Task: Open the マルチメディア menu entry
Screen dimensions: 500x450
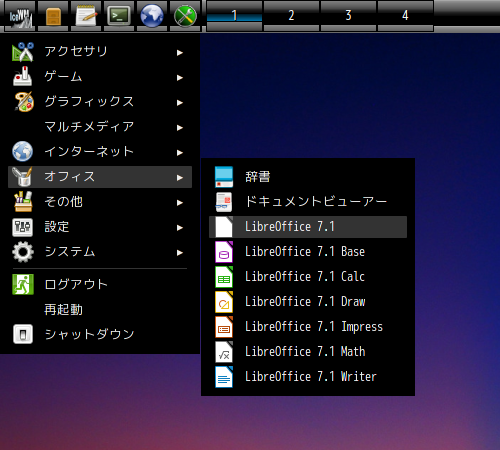Action: click(100, 127)
